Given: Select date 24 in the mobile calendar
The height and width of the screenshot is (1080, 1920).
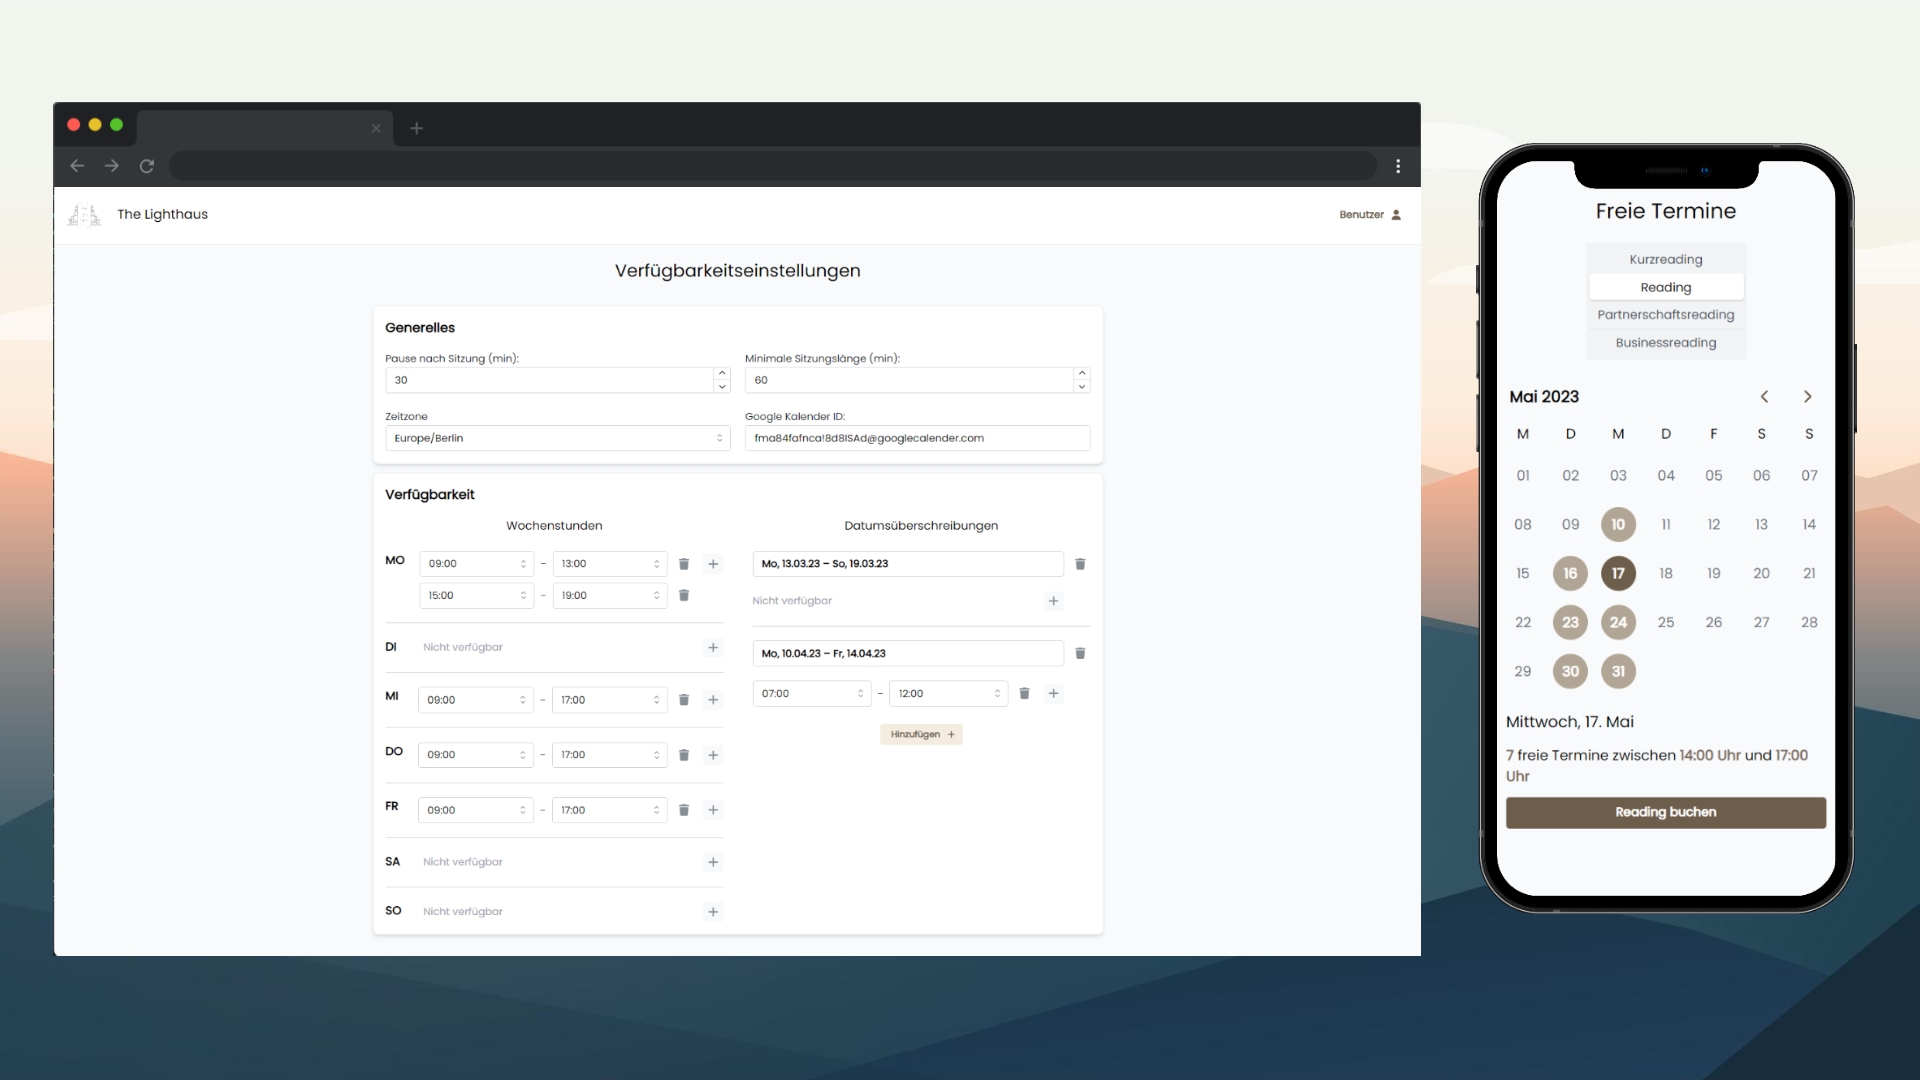Looking at the screenshot, I should (x=1618, y=622).
